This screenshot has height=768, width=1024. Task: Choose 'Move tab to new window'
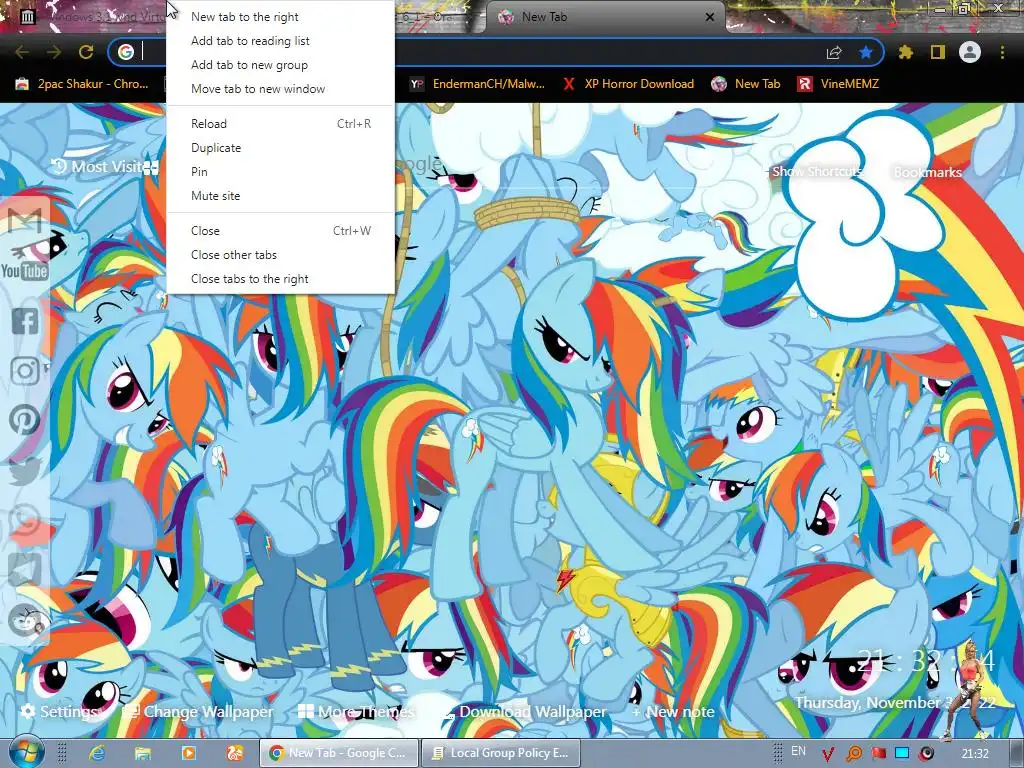[x=280, y=89]
